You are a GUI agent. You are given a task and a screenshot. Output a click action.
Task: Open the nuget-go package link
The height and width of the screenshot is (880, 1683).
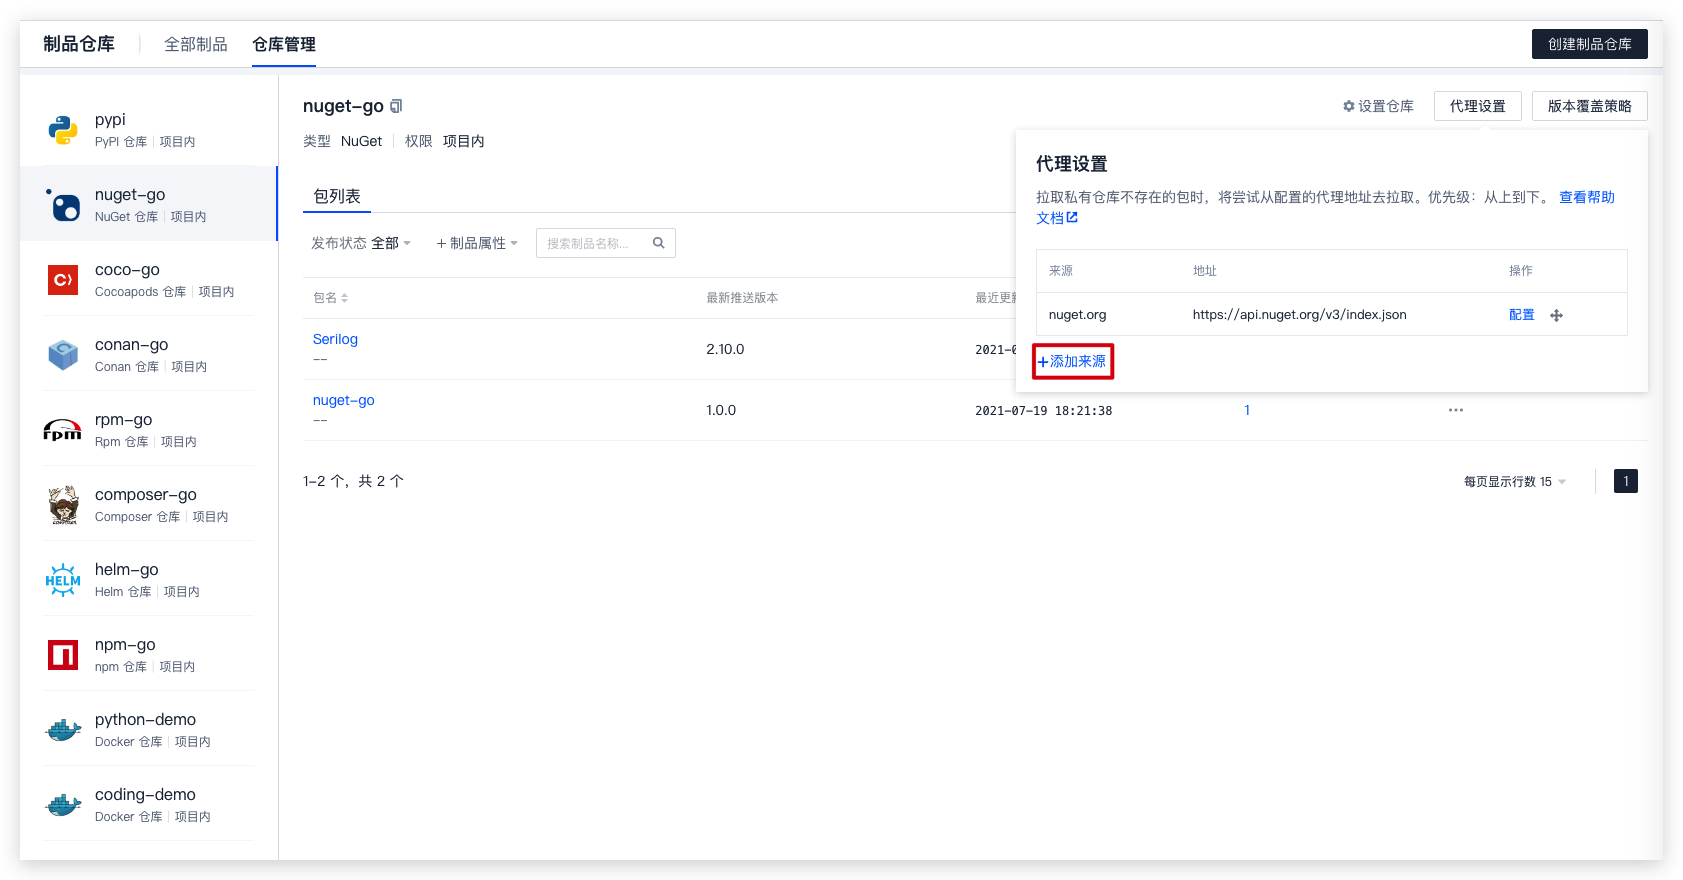pos(344,400)
